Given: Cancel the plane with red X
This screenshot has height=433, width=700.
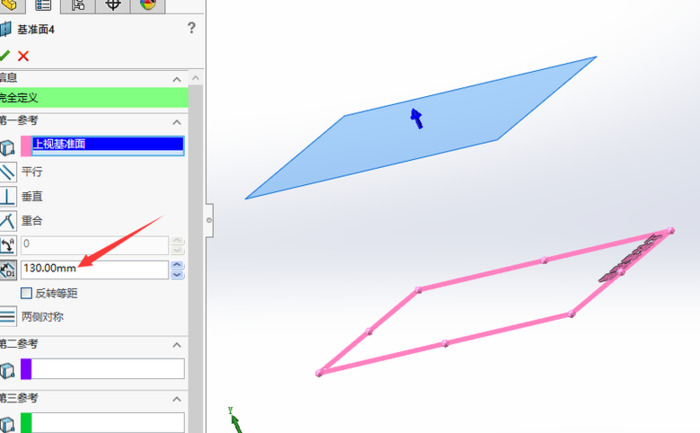Looking at the screenshot, I should point(24,56).
